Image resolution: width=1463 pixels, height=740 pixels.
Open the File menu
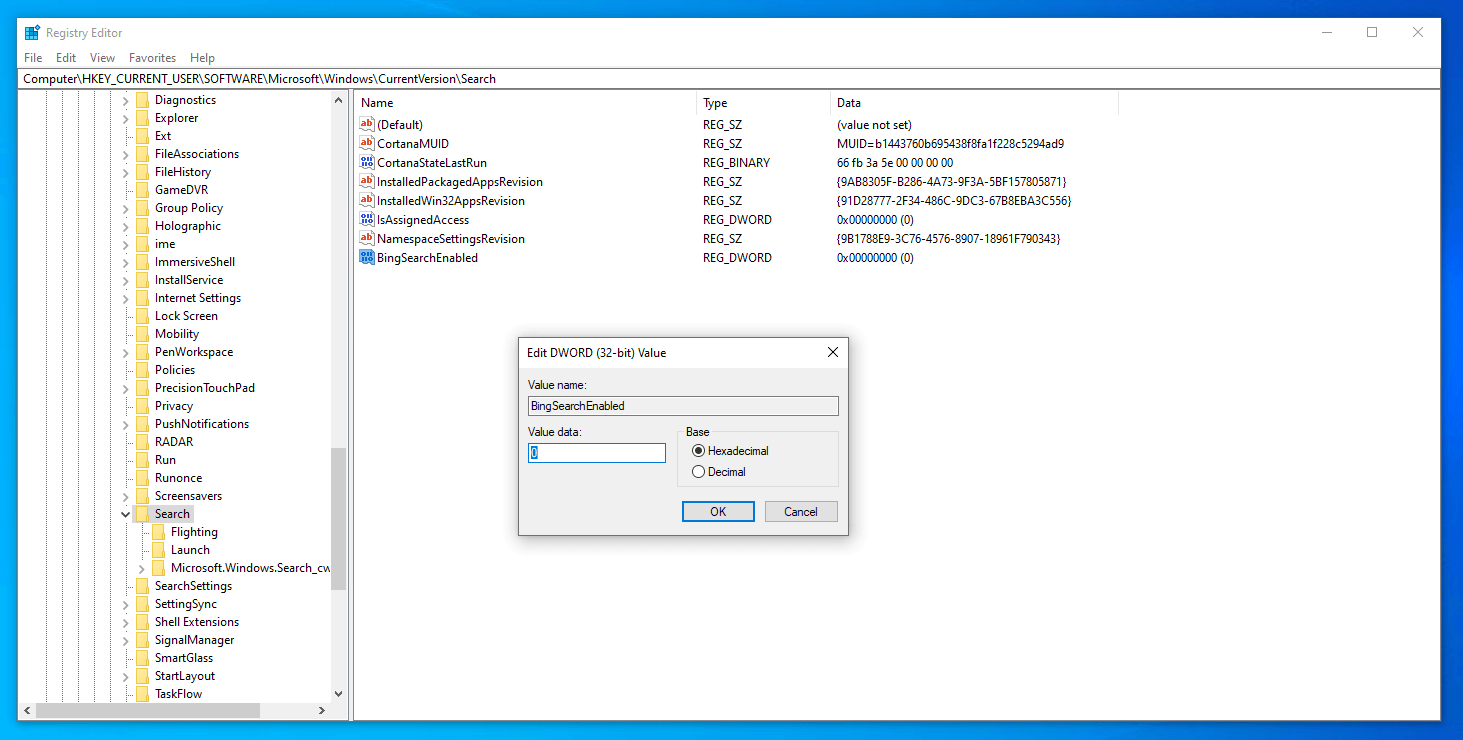[33, 58]
